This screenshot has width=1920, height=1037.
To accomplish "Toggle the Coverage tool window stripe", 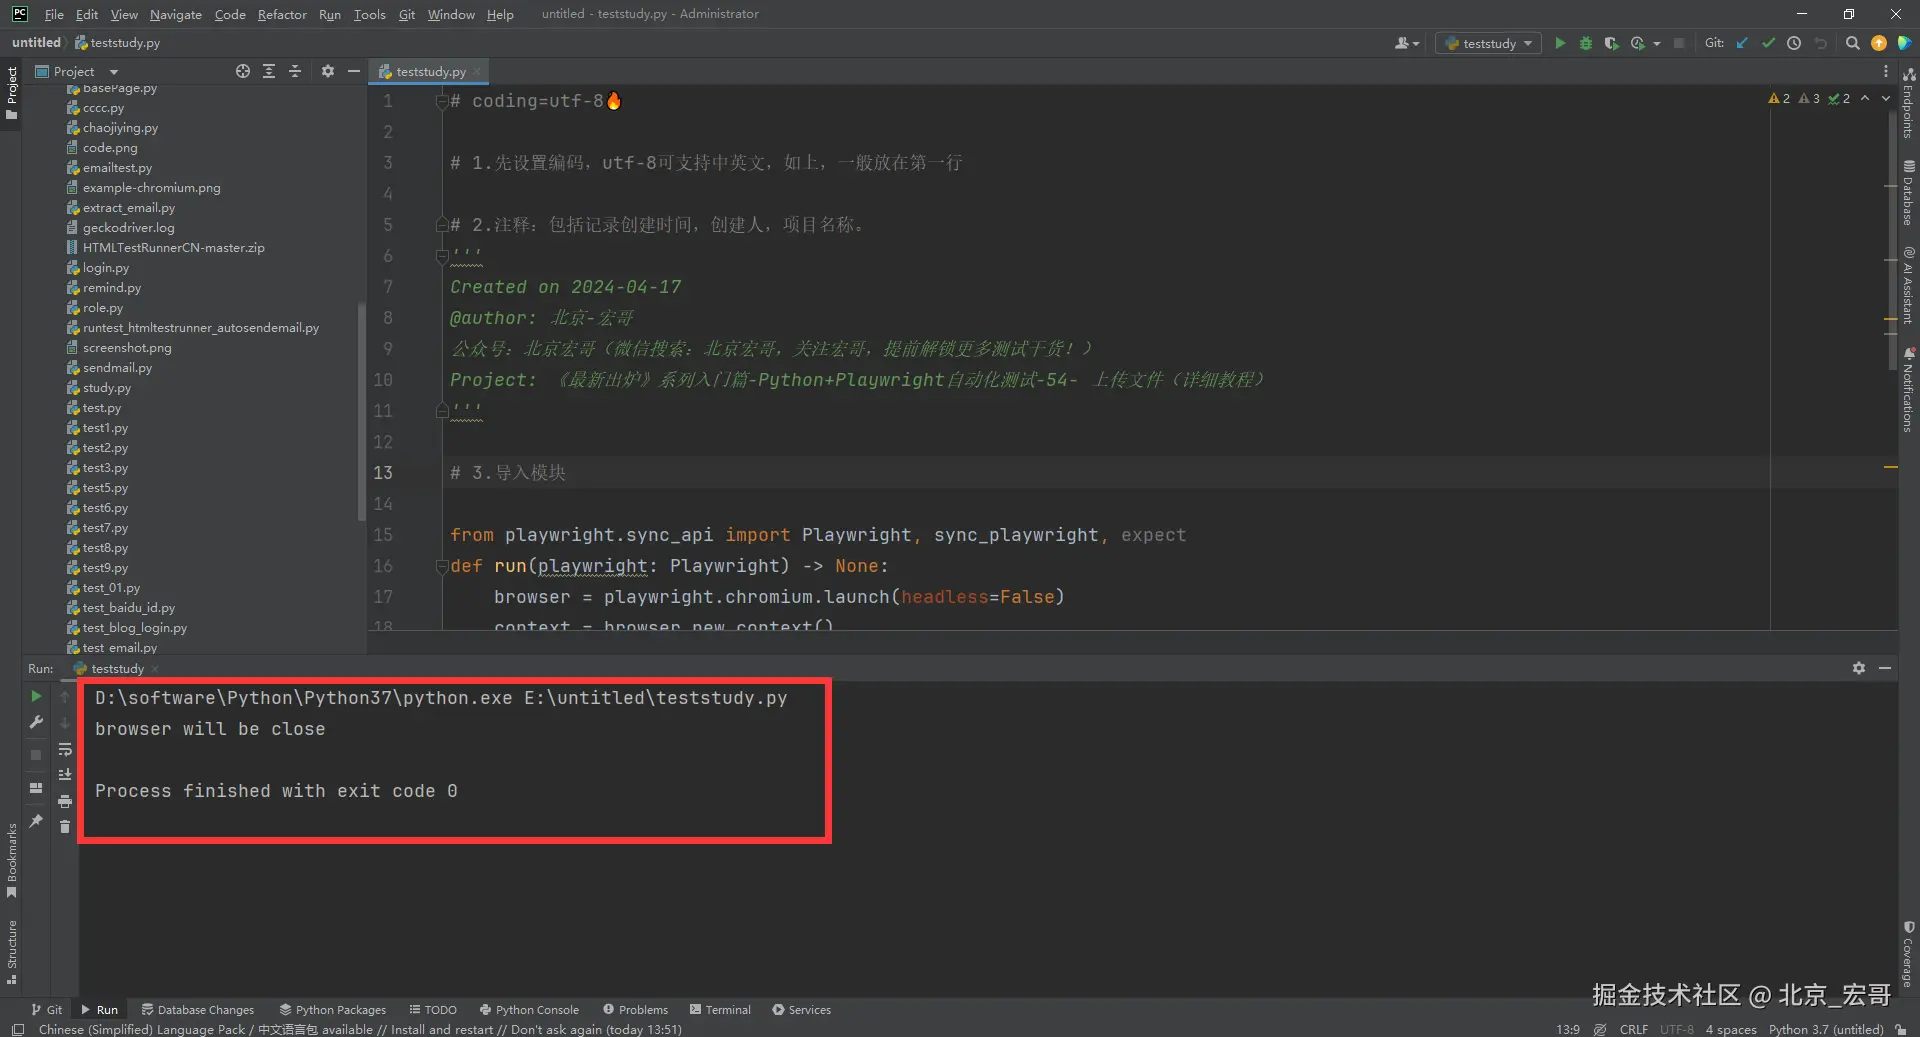I will click(x=1909, y=954).
